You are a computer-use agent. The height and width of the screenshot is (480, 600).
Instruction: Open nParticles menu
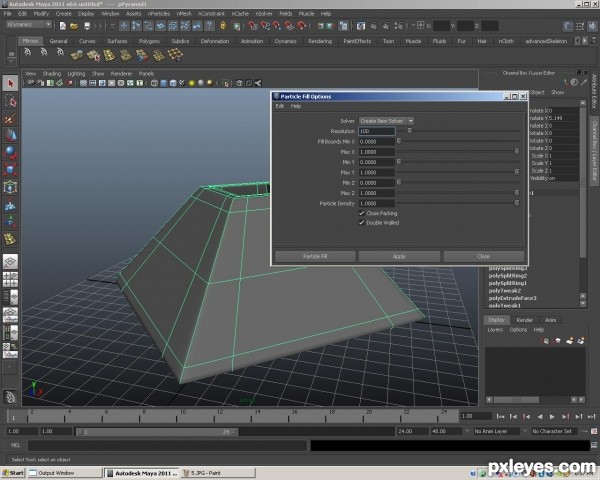pyautogui.click(x=159, y=13)
